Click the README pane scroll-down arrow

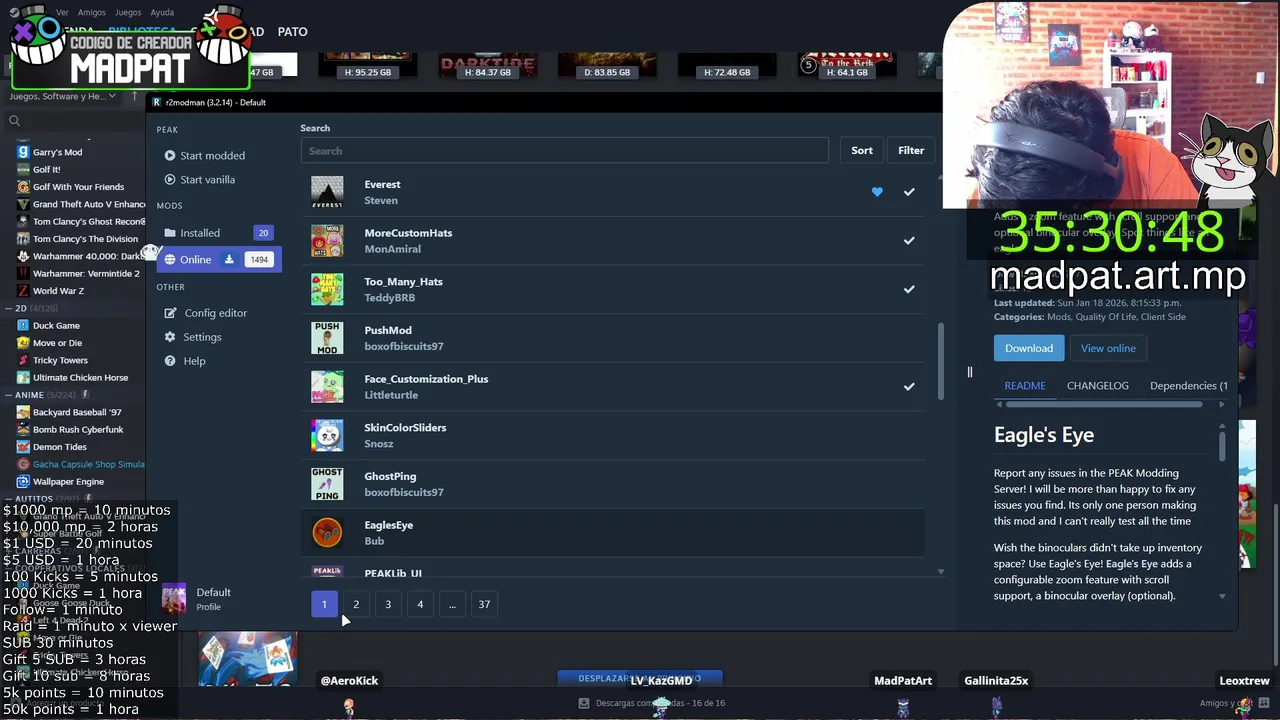tap(1222, 596)
